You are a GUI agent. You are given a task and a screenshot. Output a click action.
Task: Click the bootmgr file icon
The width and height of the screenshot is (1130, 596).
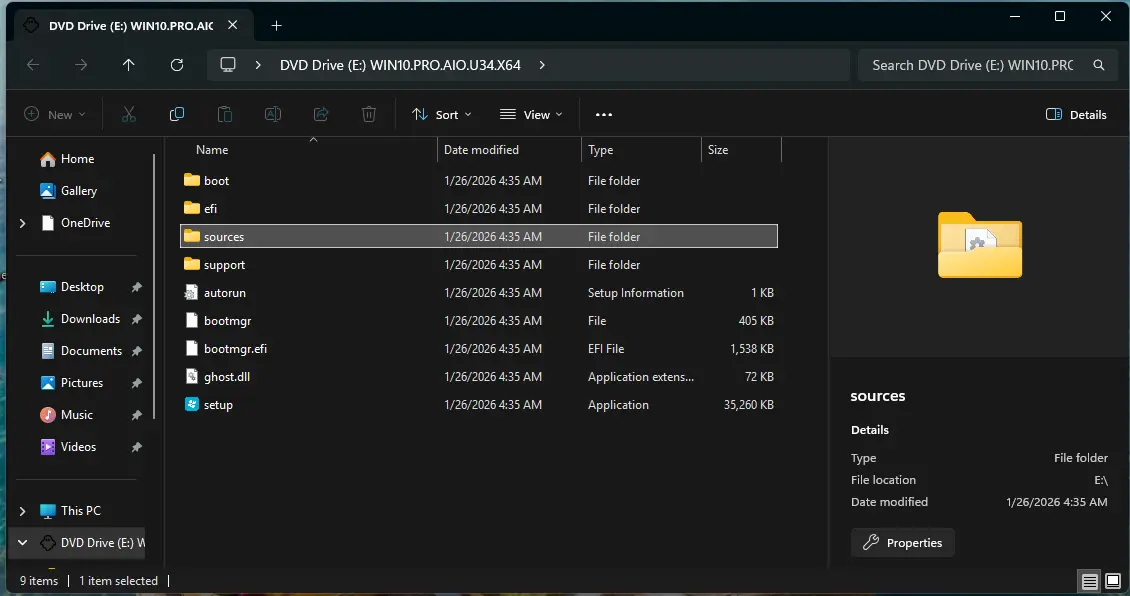coord(191,321)
